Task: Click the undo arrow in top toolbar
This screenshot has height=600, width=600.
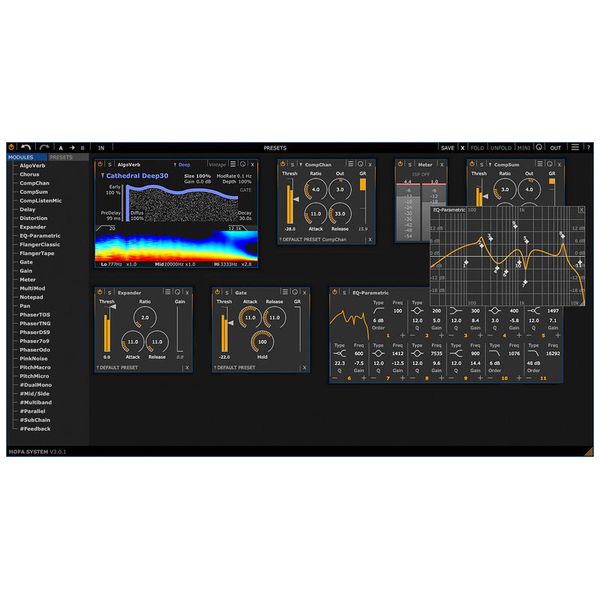Action: pyautogui.click(x=26, y=147)
